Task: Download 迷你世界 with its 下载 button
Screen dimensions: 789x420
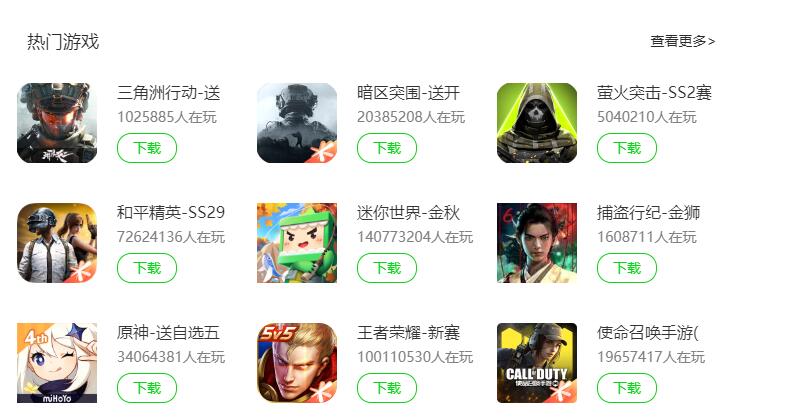Action: (x=387, y=268)
